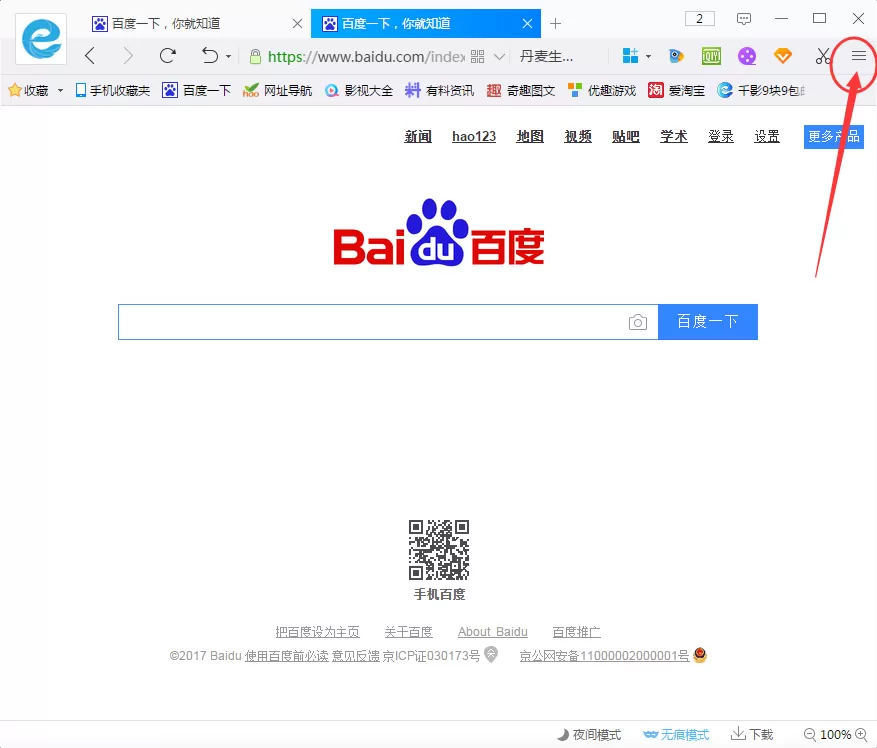This screenshot has height=748, width=877.
Task: Open the 下载 downloads panel
Action: [752, 734]
